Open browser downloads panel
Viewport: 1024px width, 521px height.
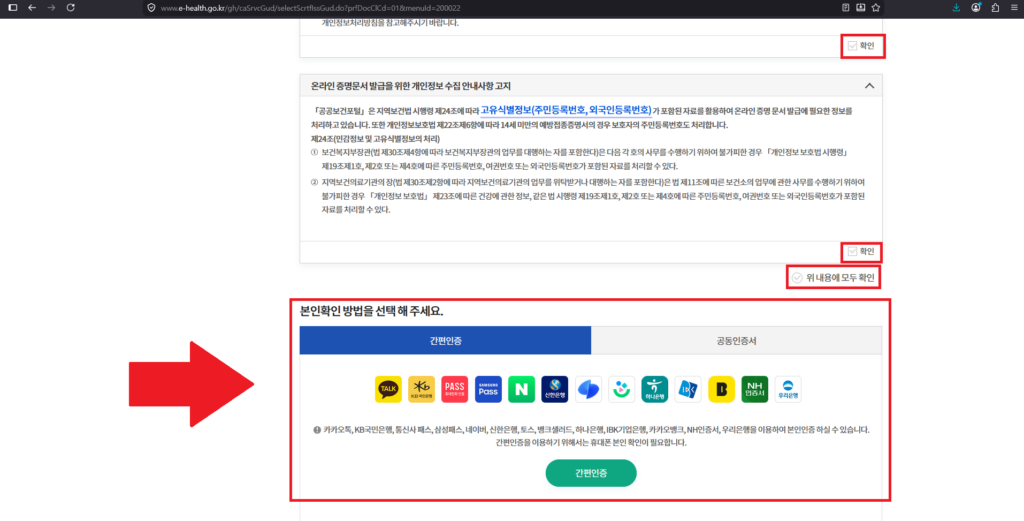point(957,8)
